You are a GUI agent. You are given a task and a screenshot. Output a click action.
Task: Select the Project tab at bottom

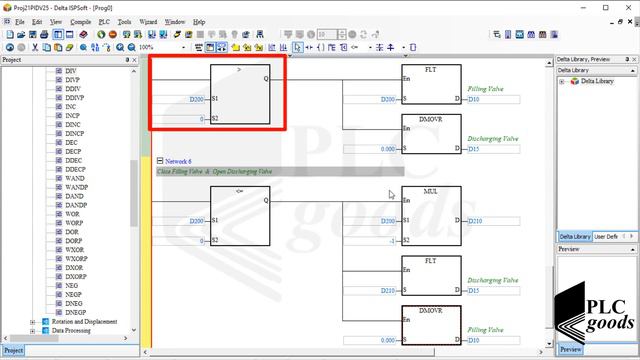click(x=13, y=350)
